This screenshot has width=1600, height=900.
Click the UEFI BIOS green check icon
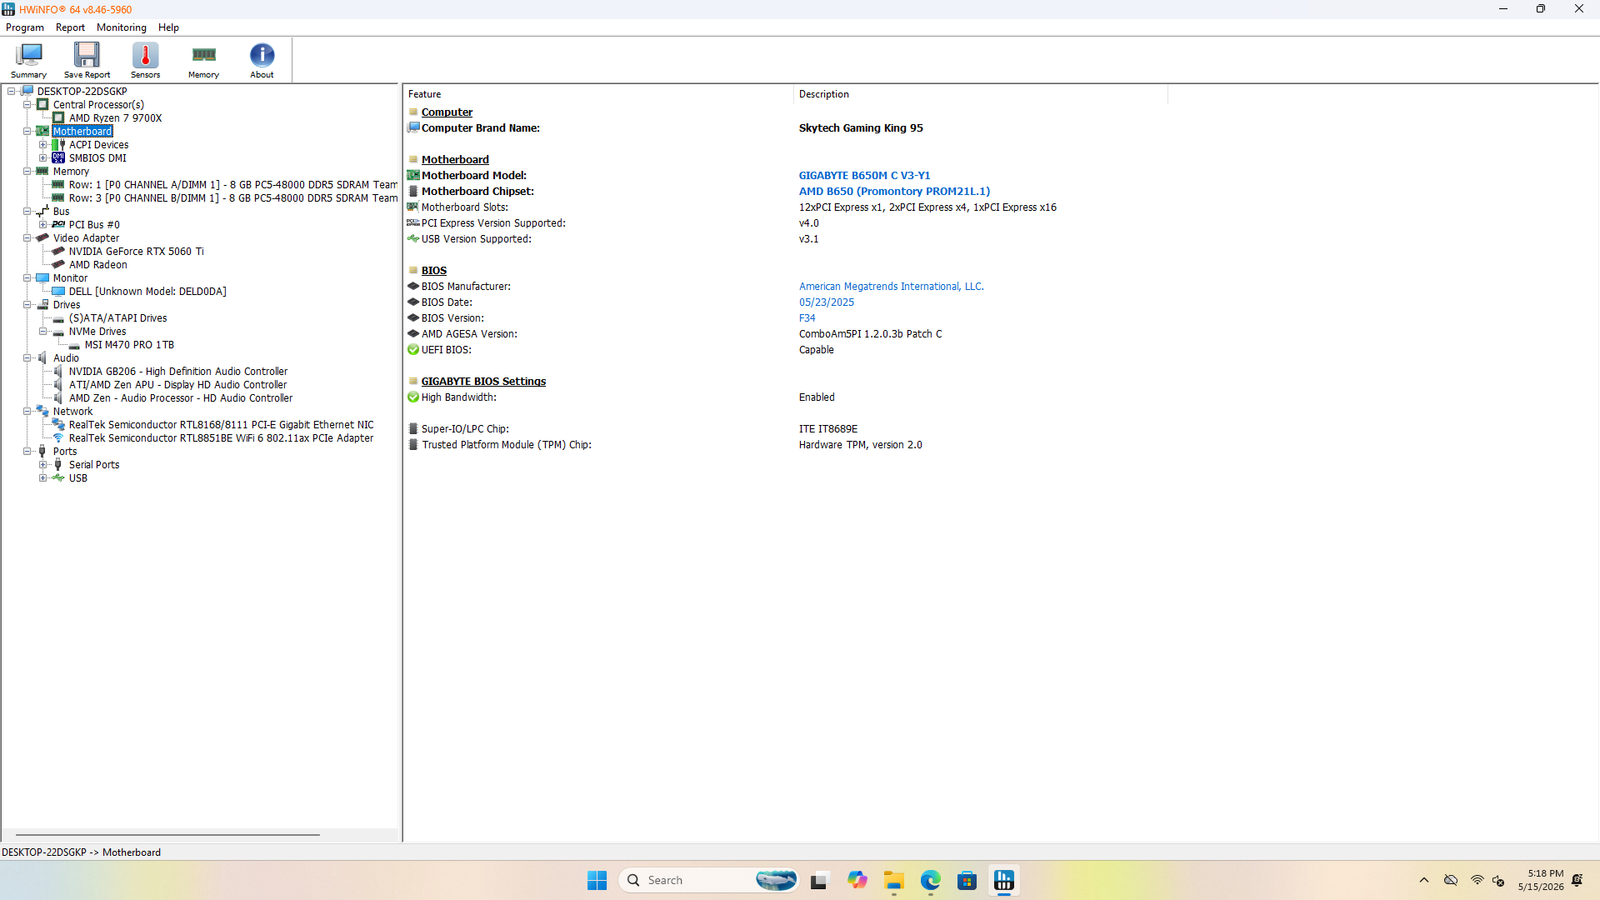pyautogui.click(x=413, y=350)
